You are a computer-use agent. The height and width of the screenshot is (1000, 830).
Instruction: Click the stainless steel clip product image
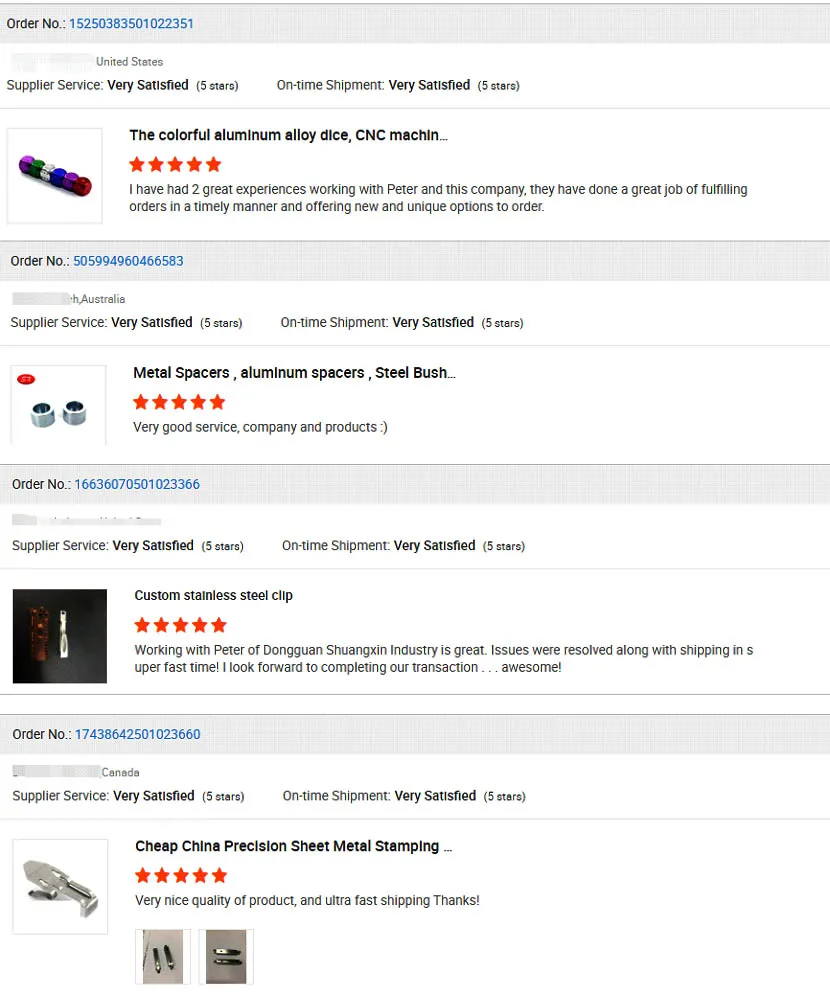[60, 636]
